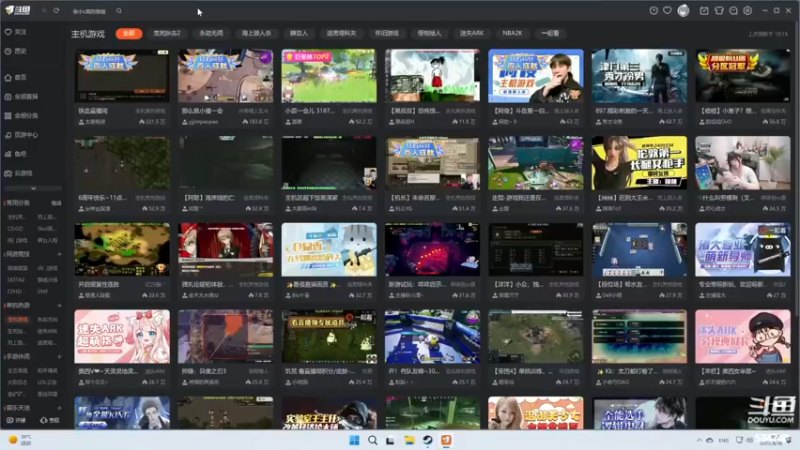
Task: Open 鱼吧 in the sidebar
Action: coord(15,154)
